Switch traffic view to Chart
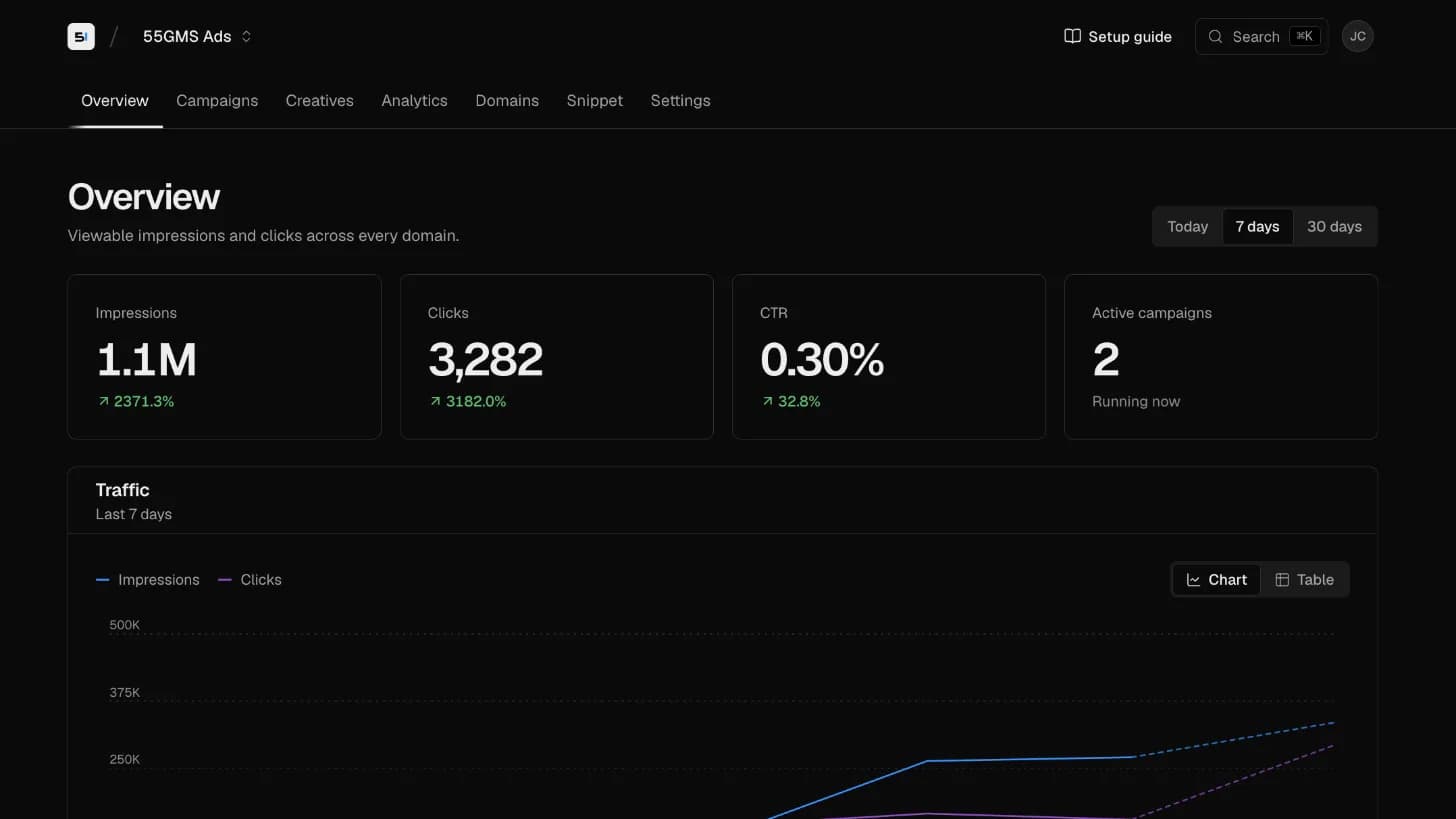 [x=1216, y=580]
